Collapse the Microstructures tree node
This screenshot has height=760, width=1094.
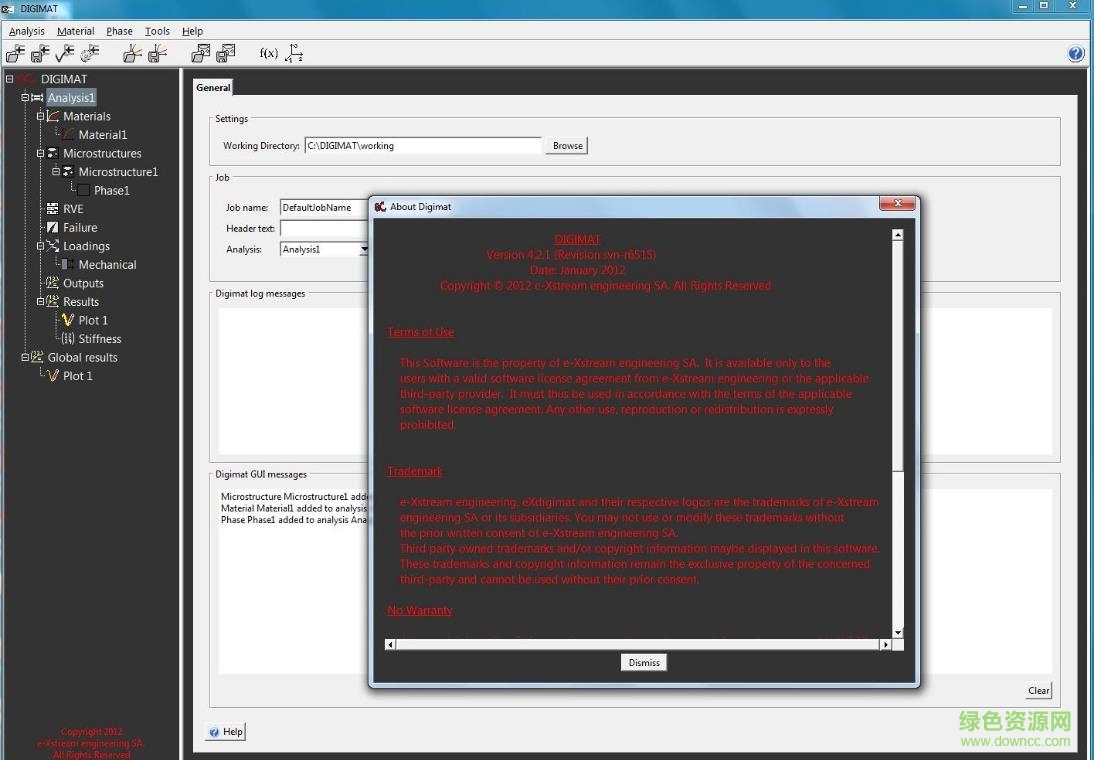pyautogui.click(x=40, y=153)
